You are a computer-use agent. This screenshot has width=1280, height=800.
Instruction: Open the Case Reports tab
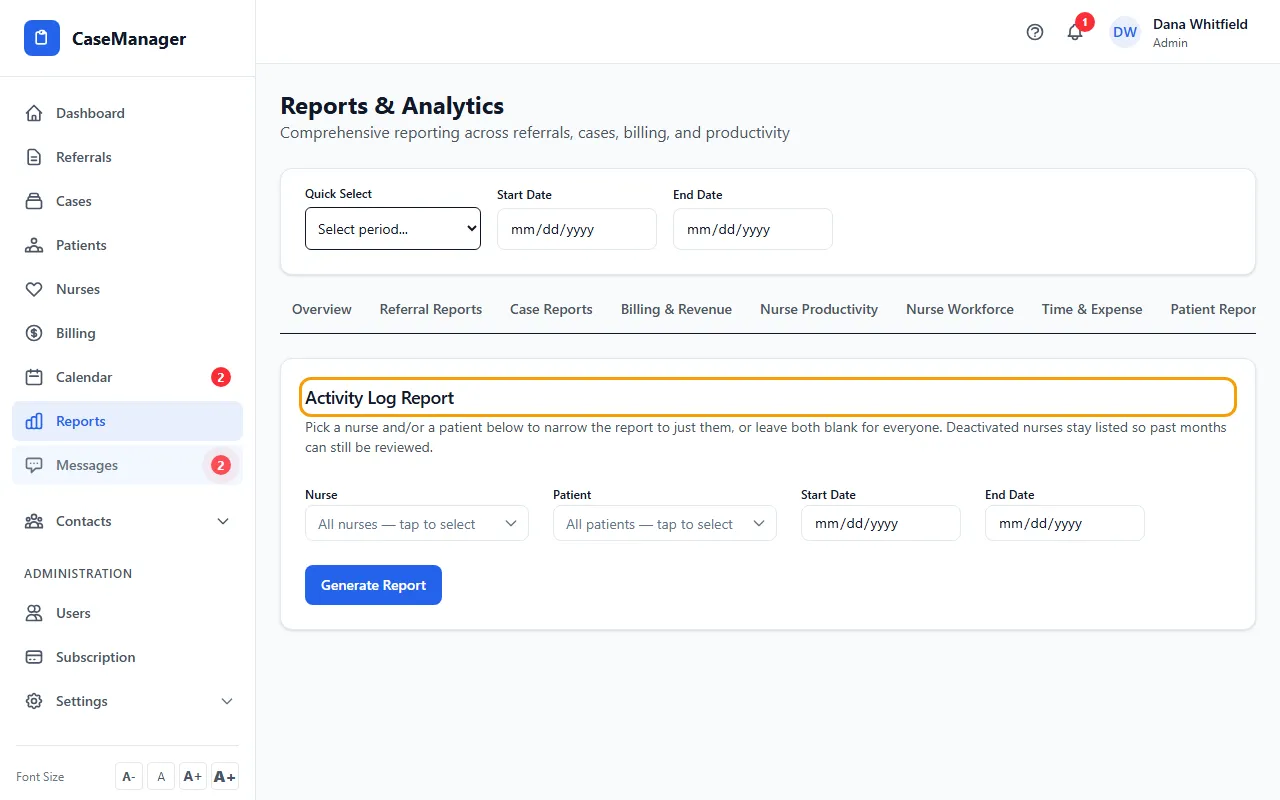point(551,310)
